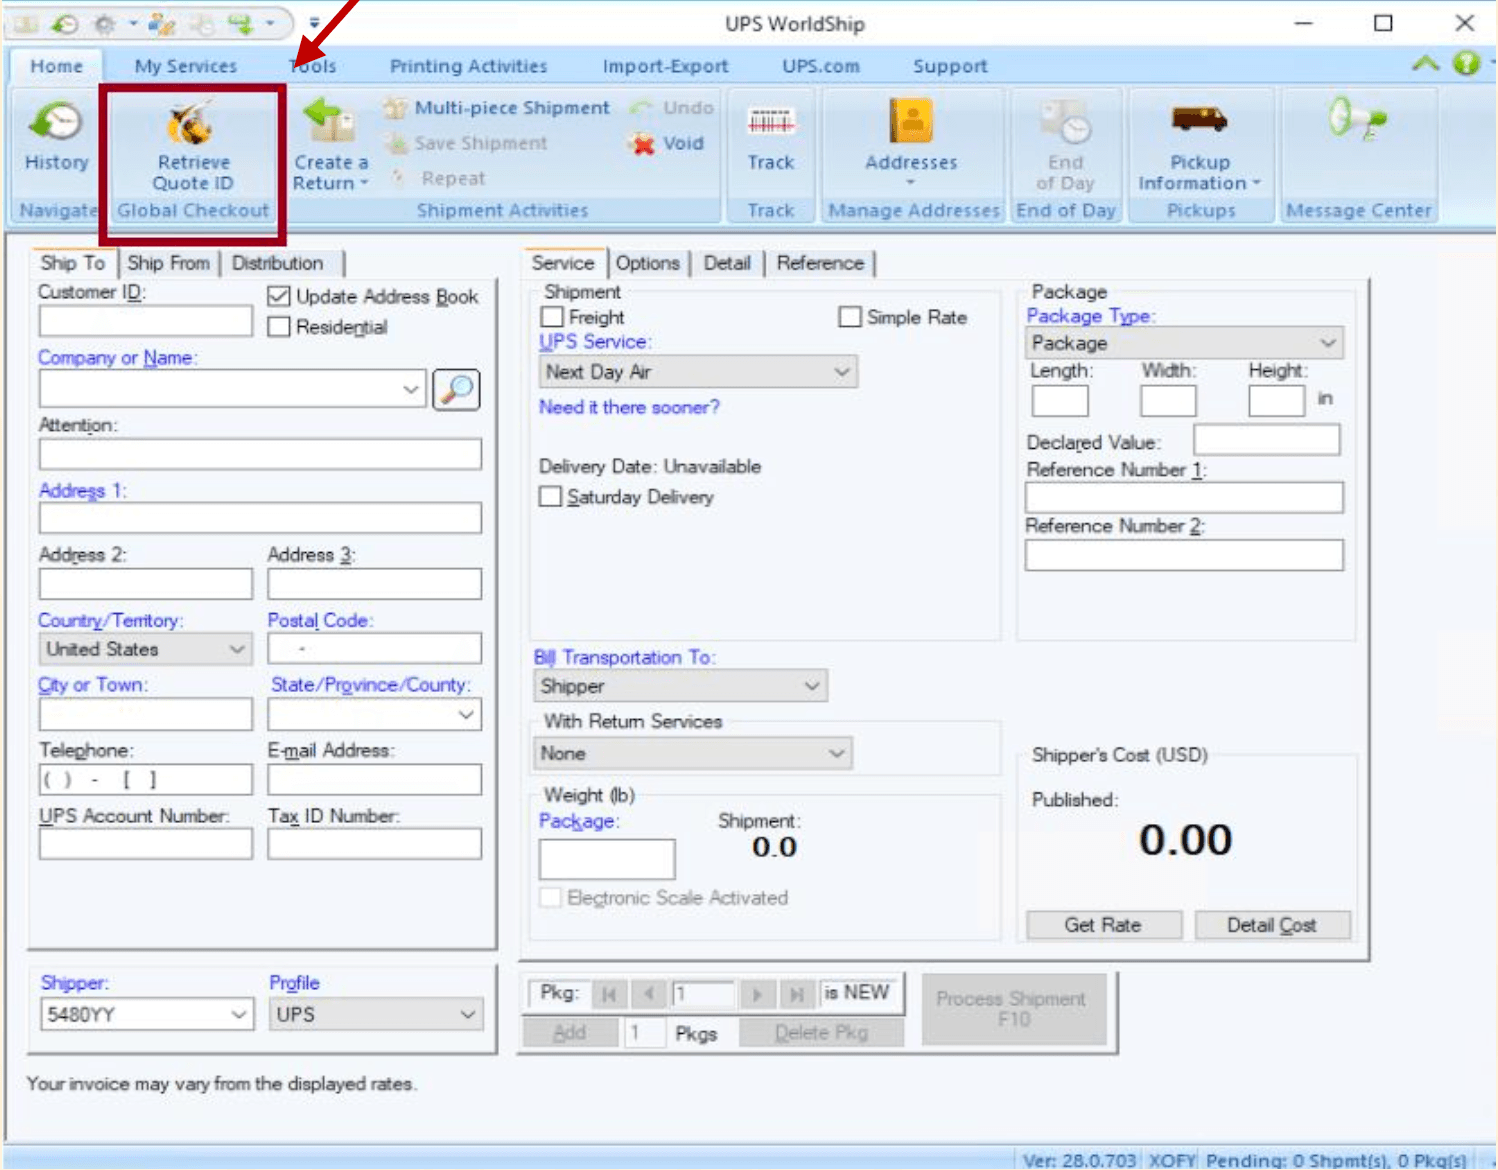1498x1170 pixels.
Task: Expand the State/Province/County dropdown
Action: (466, 714)
